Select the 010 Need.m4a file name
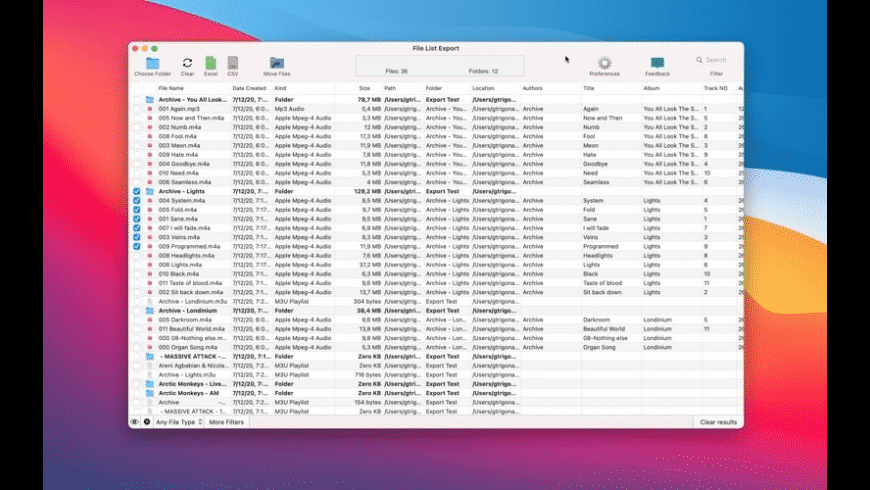Viewport: 870px width, 490px height. pos(178,173)
